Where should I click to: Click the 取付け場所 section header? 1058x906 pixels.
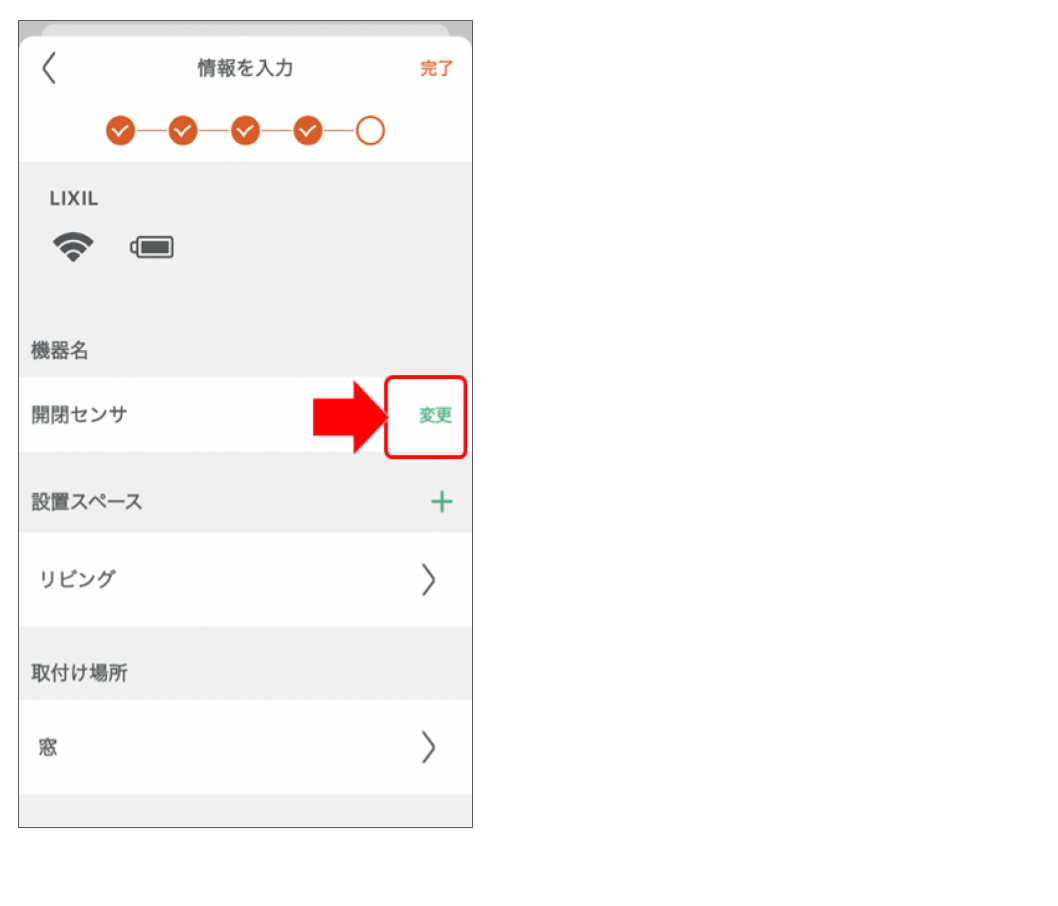80,673
